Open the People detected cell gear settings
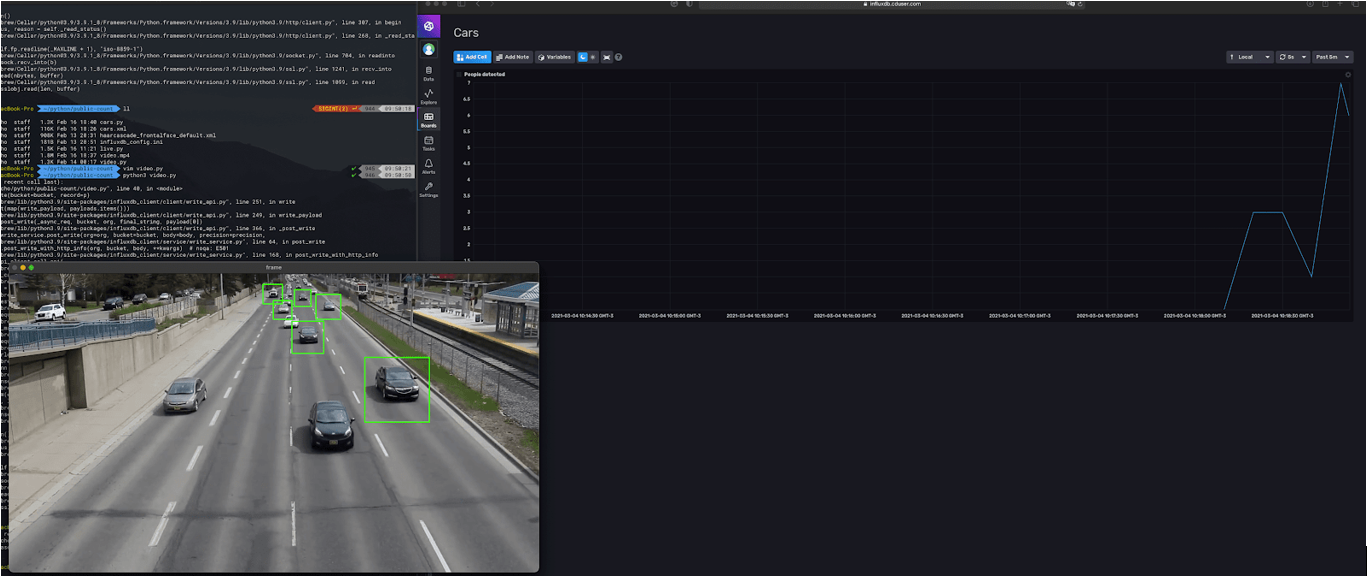This screenshot has width=1367, height=578. (1348, 74)
